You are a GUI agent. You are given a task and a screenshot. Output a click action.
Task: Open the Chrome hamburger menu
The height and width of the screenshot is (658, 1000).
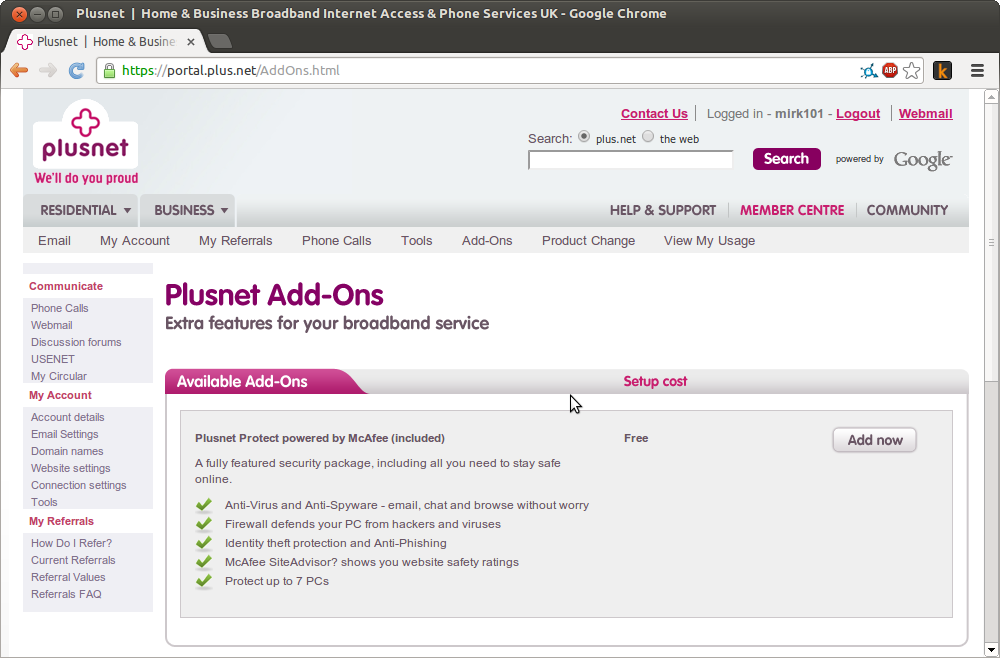[977, 70]
